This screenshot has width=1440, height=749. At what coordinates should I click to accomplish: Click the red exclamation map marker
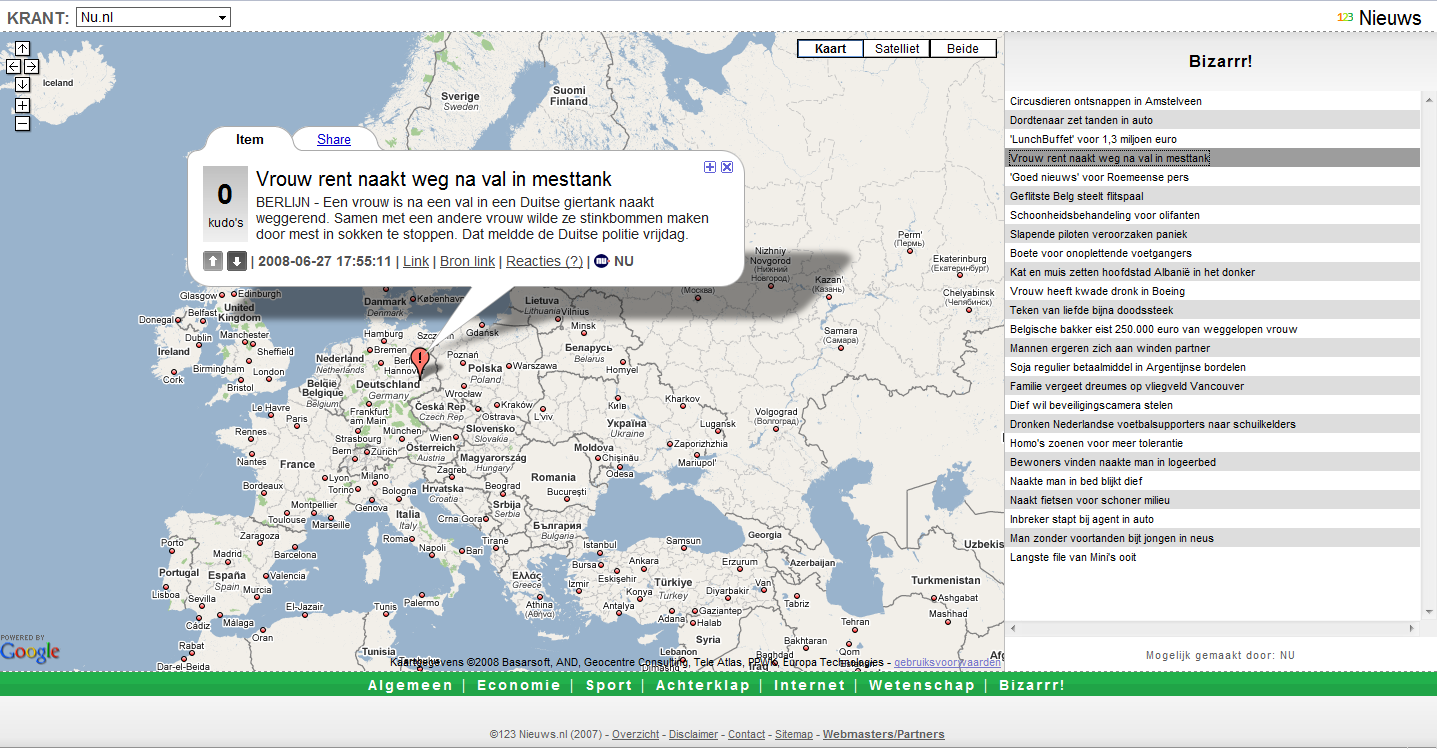tap(421, 363)
